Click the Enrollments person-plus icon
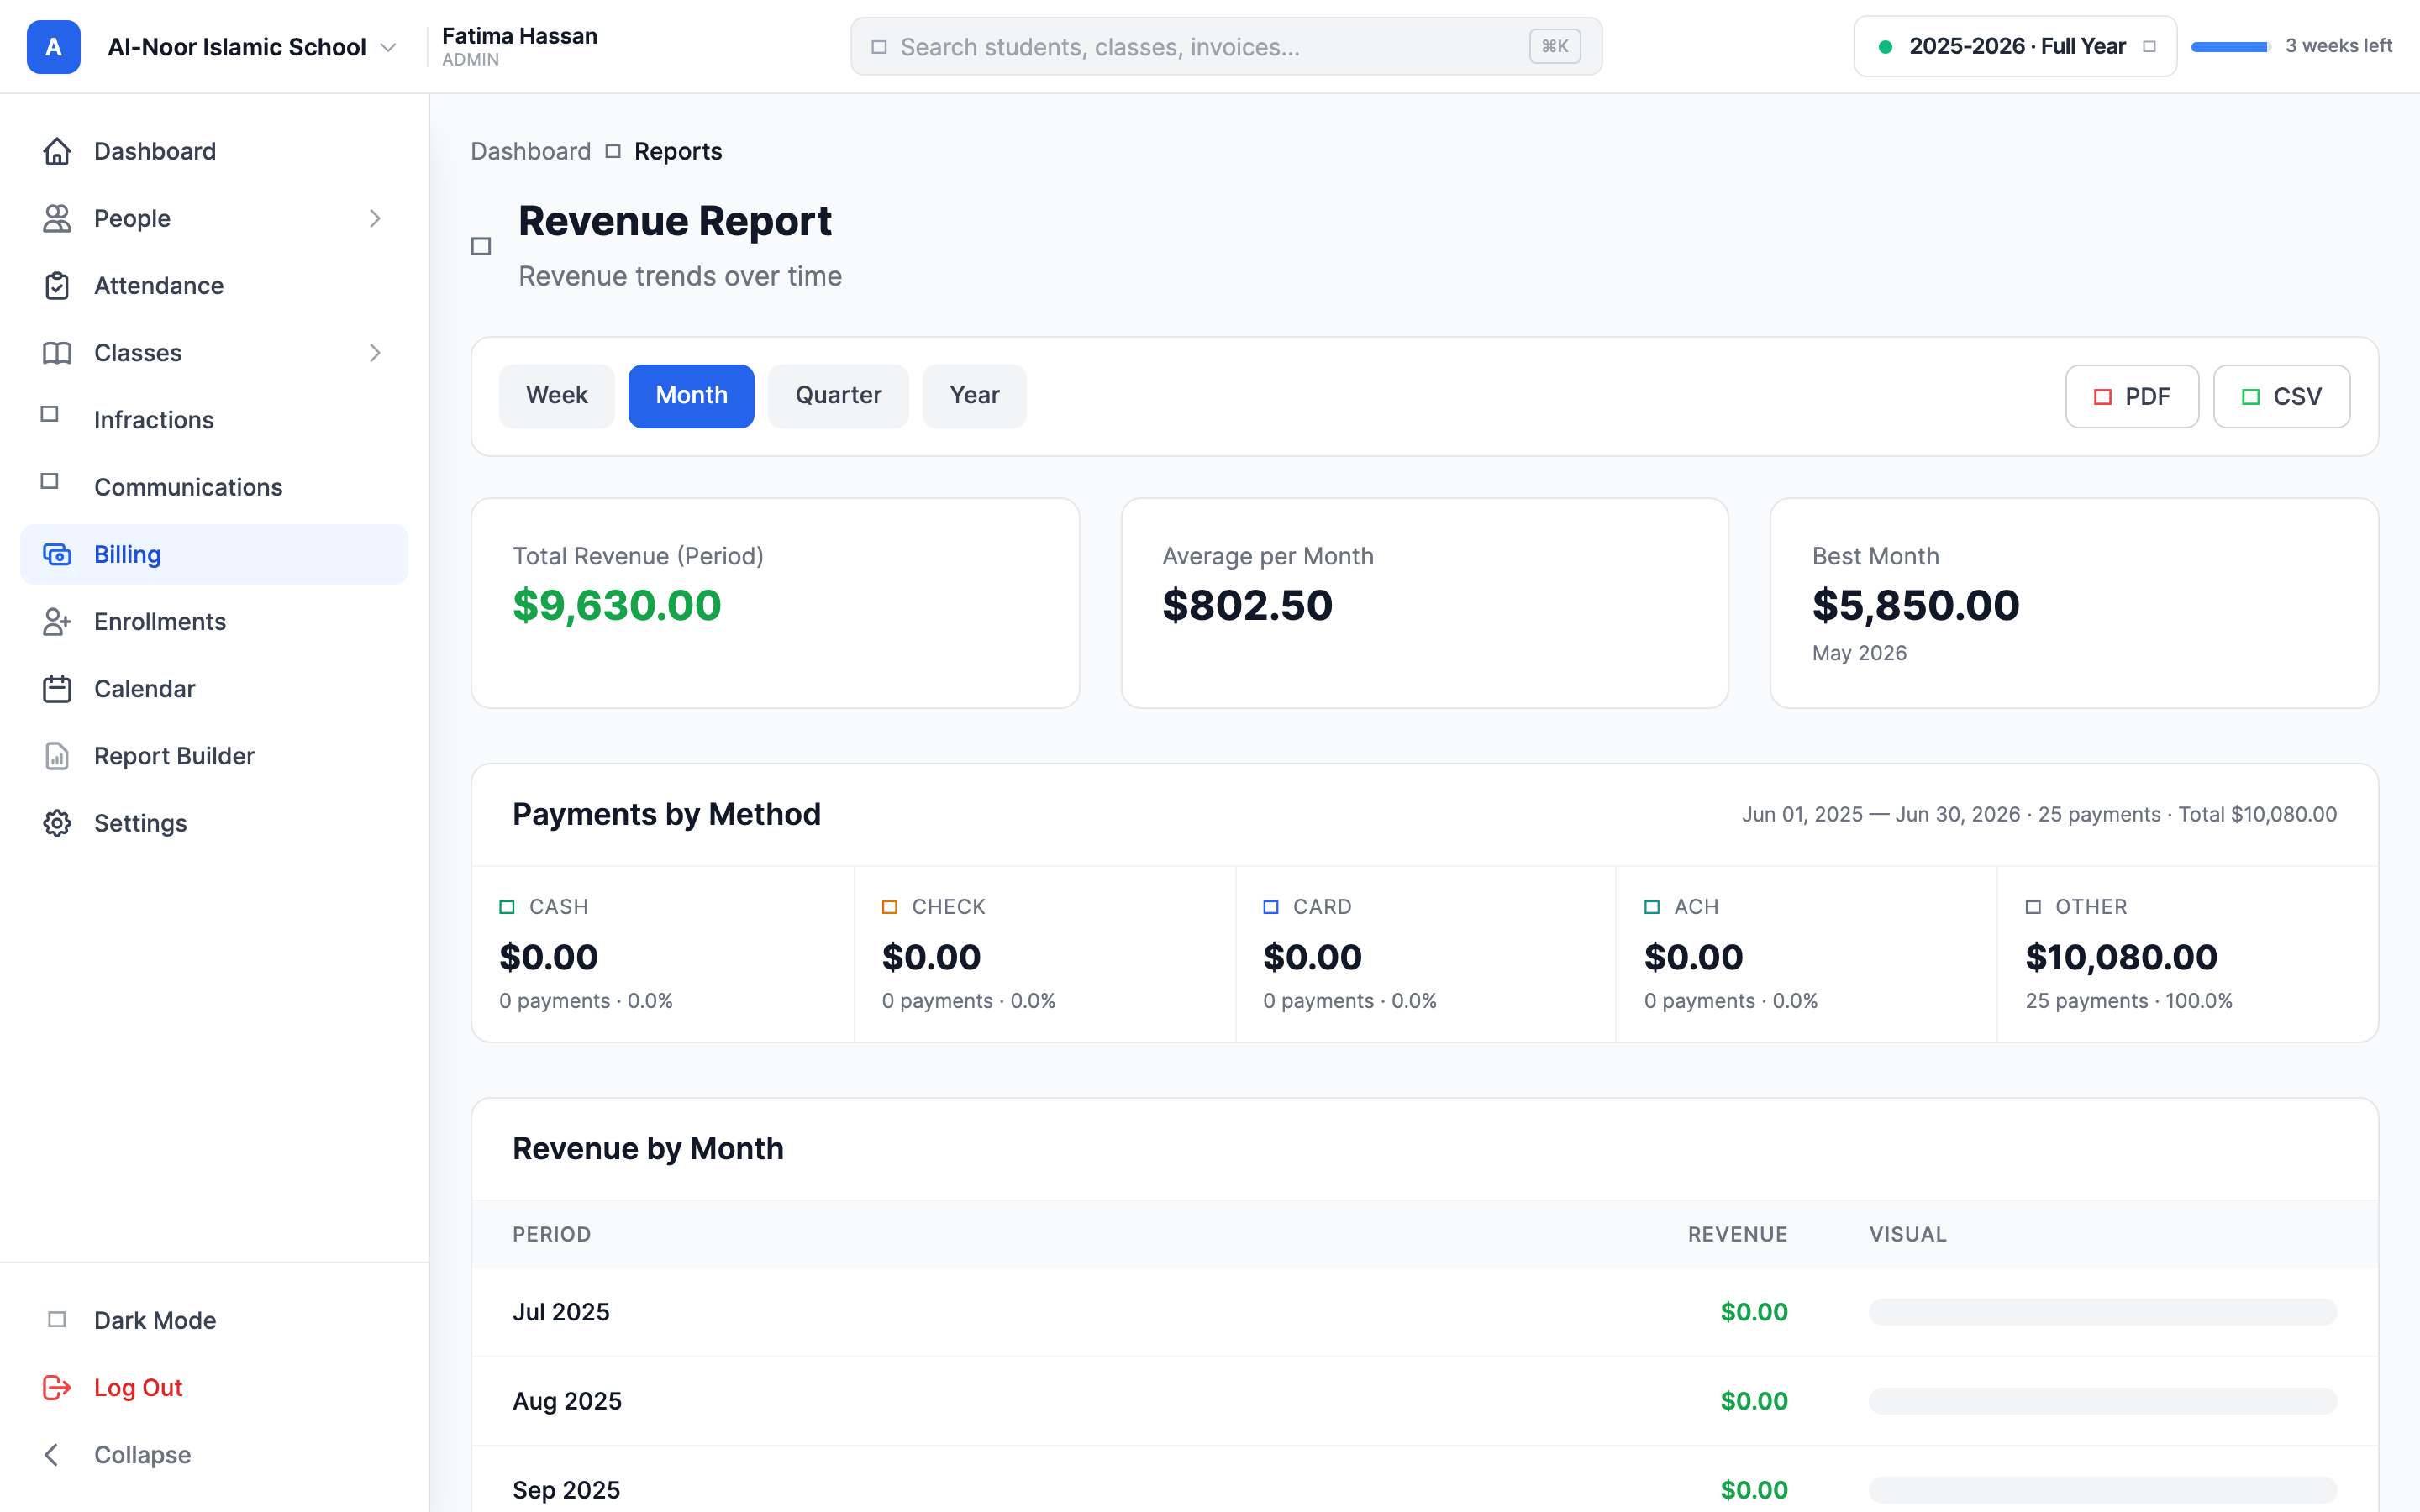This screenshot has width=2420, height=1512. (x=57, y=621)
